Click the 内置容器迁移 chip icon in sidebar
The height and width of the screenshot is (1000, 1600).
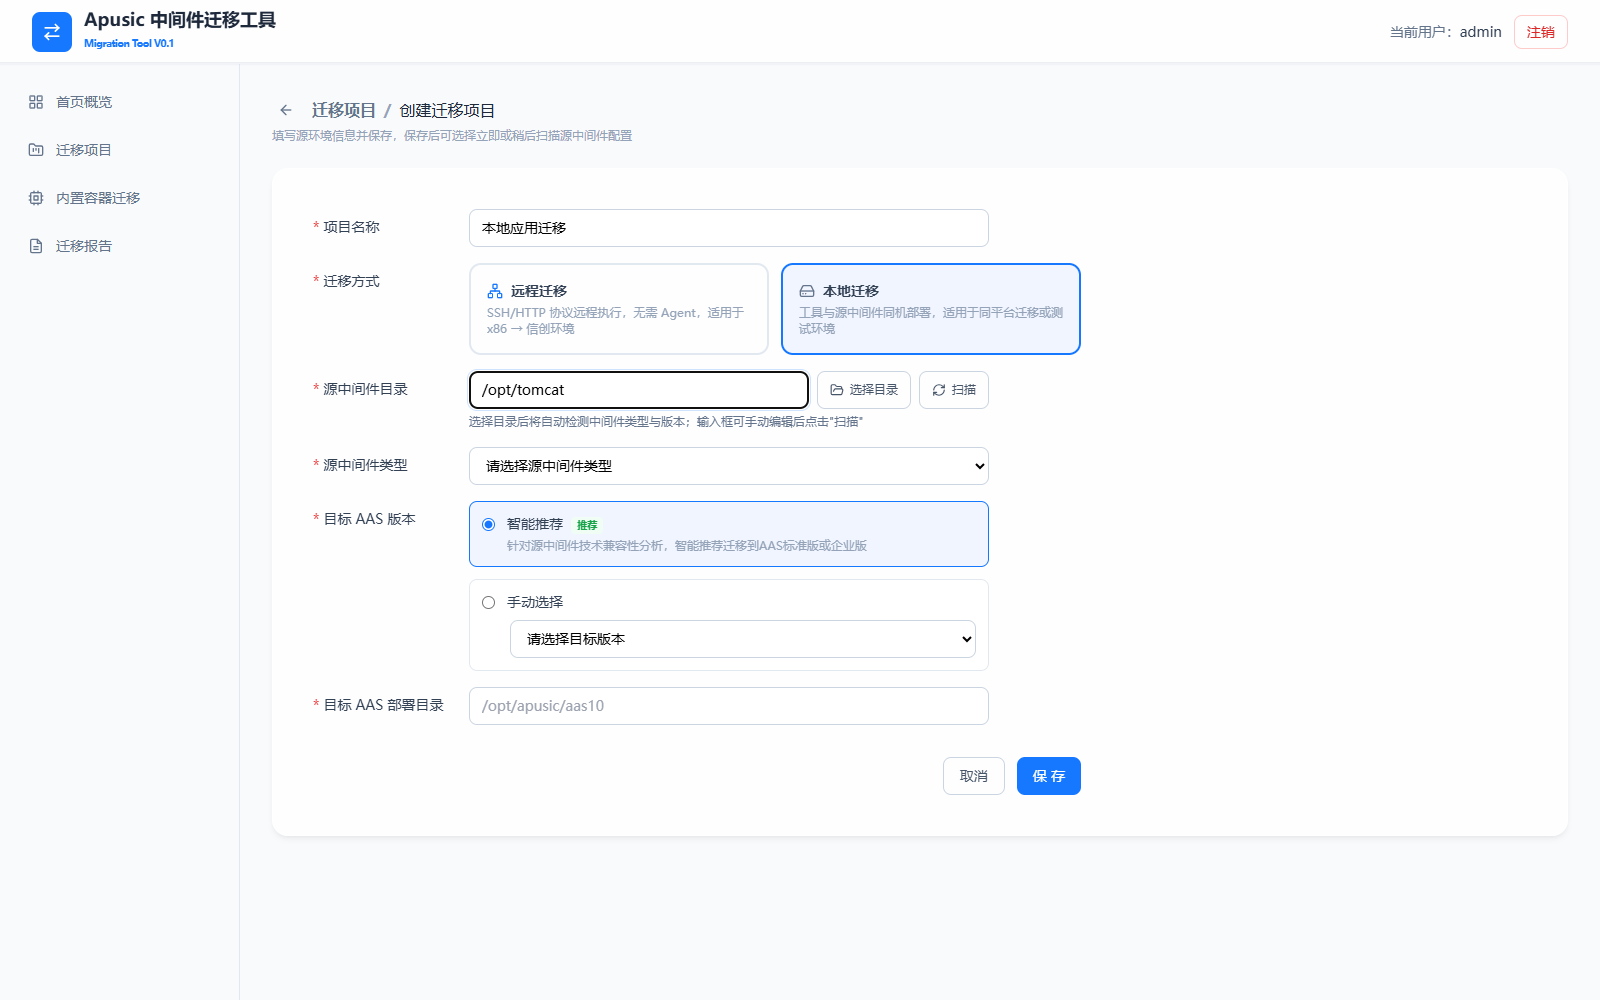pyautogui.click(x=36, y=198)
